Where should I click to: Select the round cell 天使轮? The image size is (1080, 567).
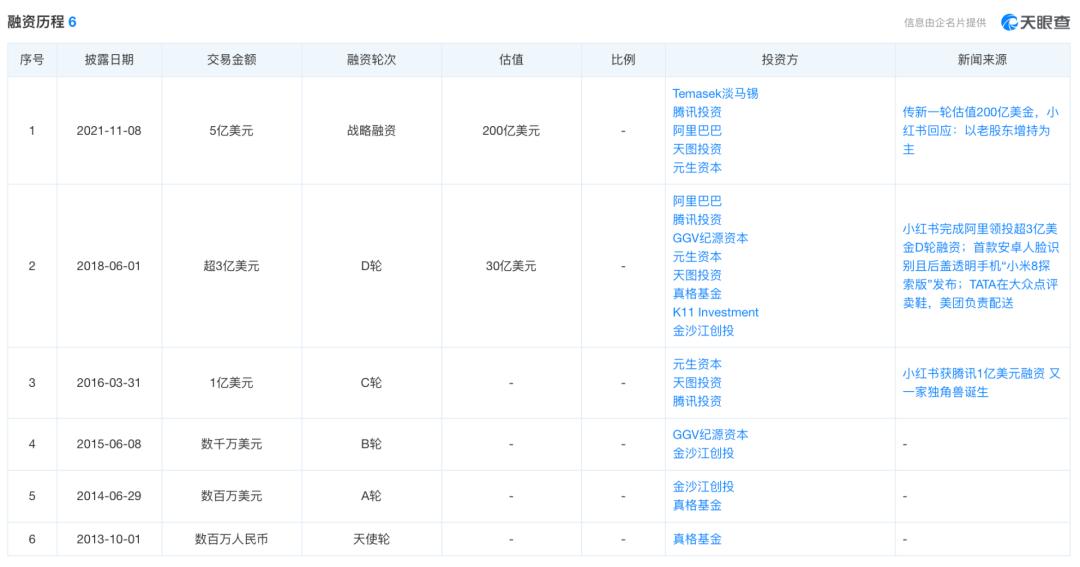[x=371, y=539]
